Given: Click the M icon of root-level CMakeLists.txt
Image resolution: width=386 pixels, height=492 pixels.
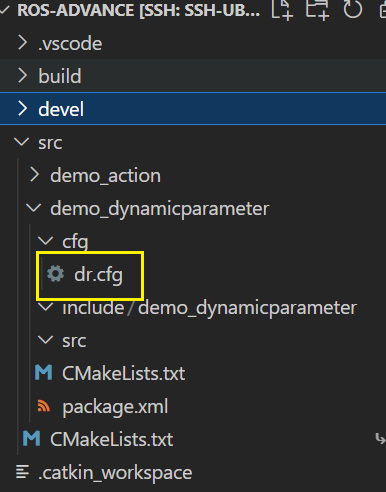Looking at the screenshot, I should (32, 438).
